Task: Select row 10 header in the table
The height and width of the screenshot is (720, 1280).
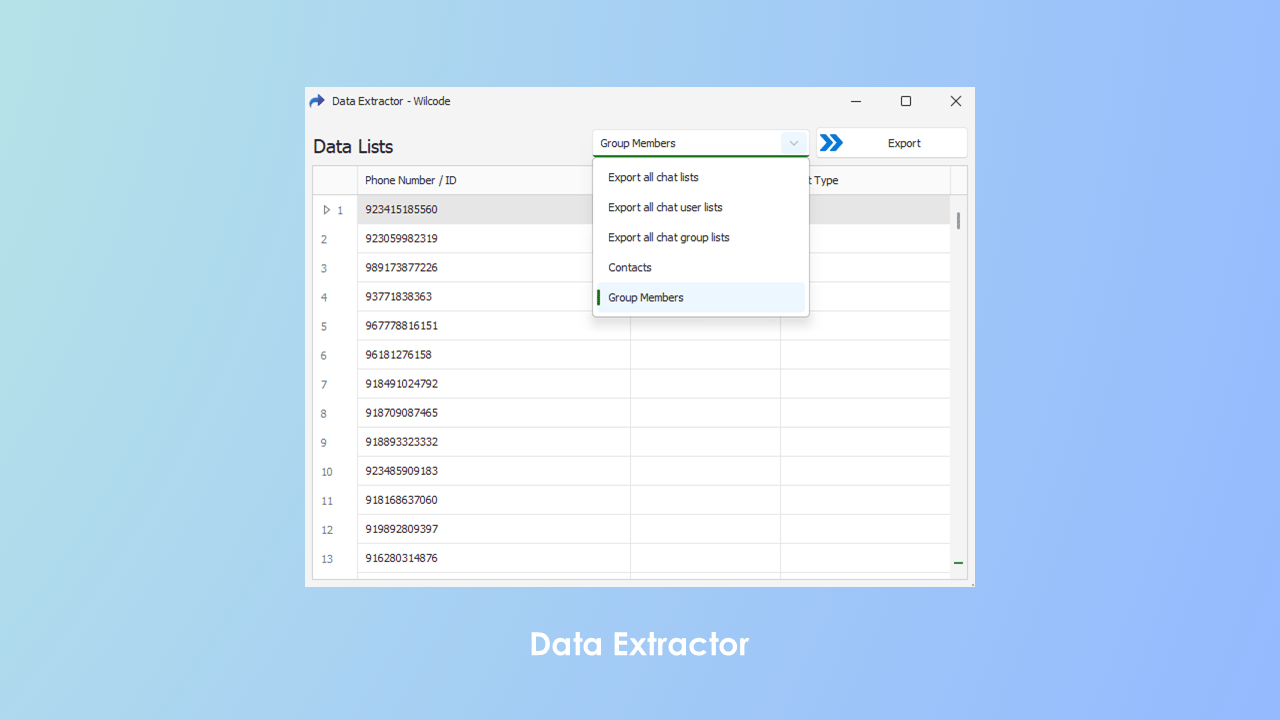Action: click(x=327, y=472)
